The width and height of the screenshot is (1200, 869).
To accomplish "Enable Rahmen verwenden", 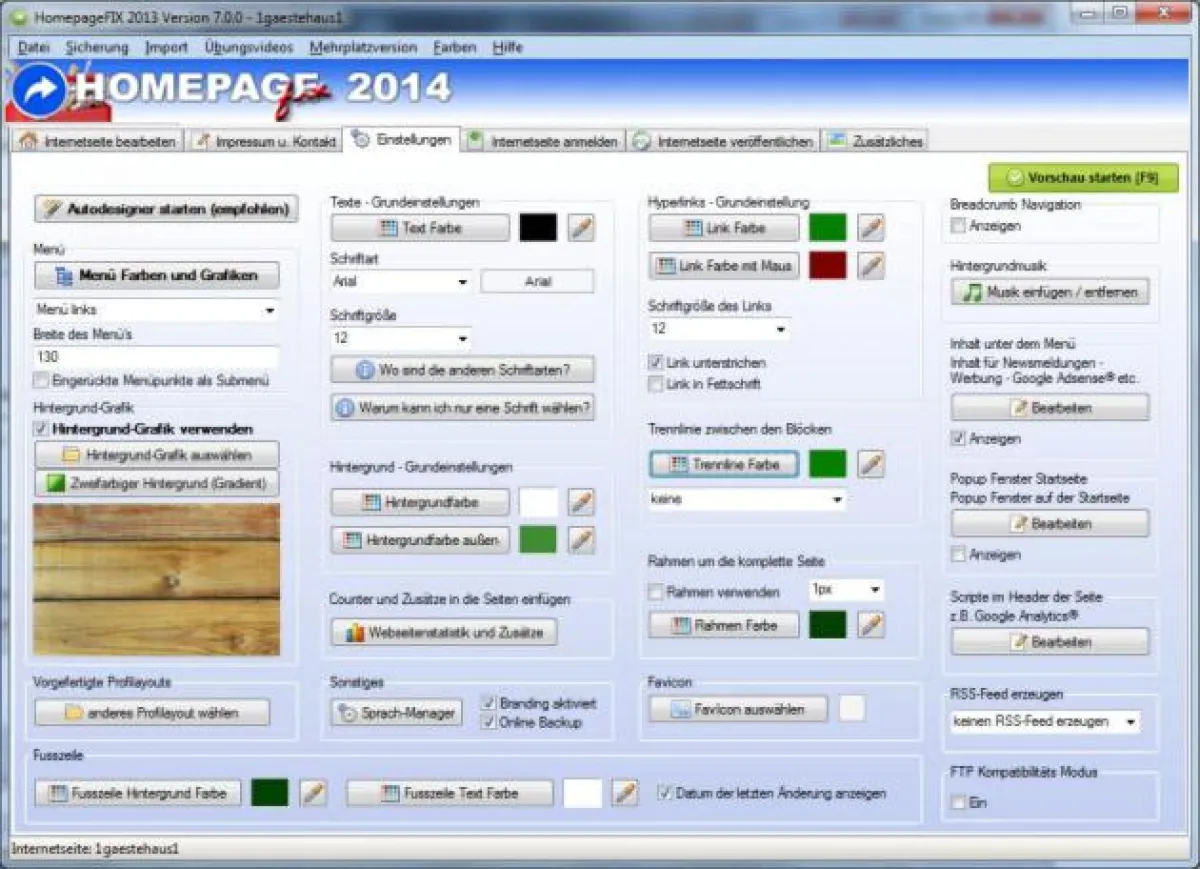I will [x=656, y=592].
